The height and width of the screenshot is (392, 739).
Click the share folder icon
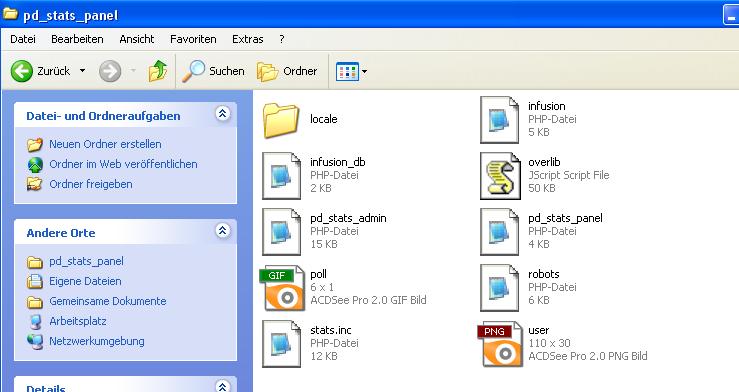pos(35,184)
